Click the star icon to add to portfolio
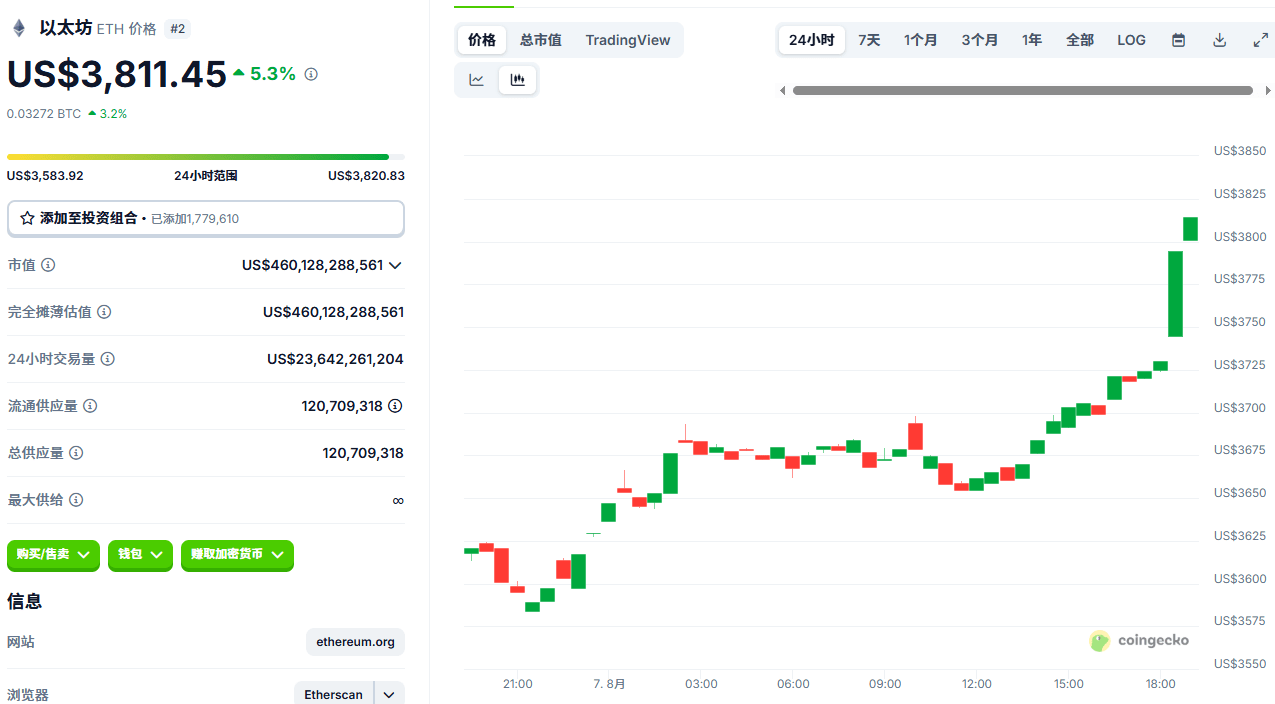Screen dimensions: 1275x704 pyautogui.click(x=27, y=218)
